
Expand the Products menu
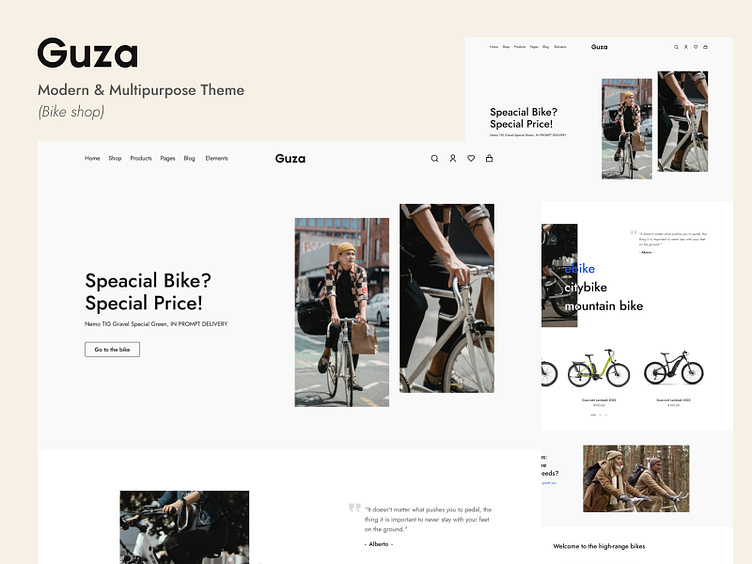tap(141, 158)
